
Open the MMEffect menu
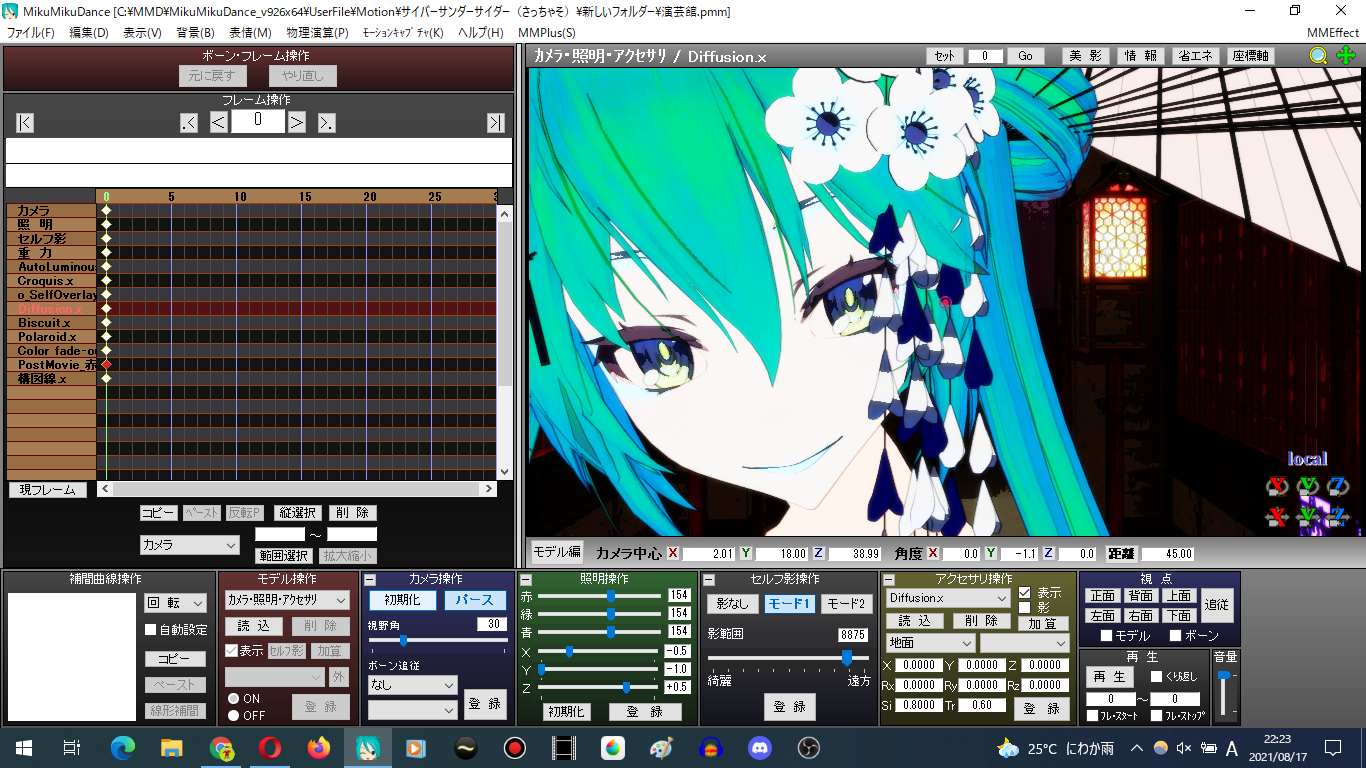(x=1333, y=33)
